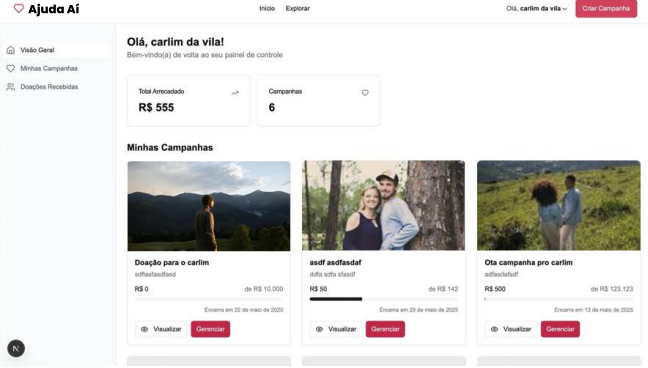648x368 pixels.
Task: Click the mountain landscape campaign photo
Action: (x=209, y=206)
